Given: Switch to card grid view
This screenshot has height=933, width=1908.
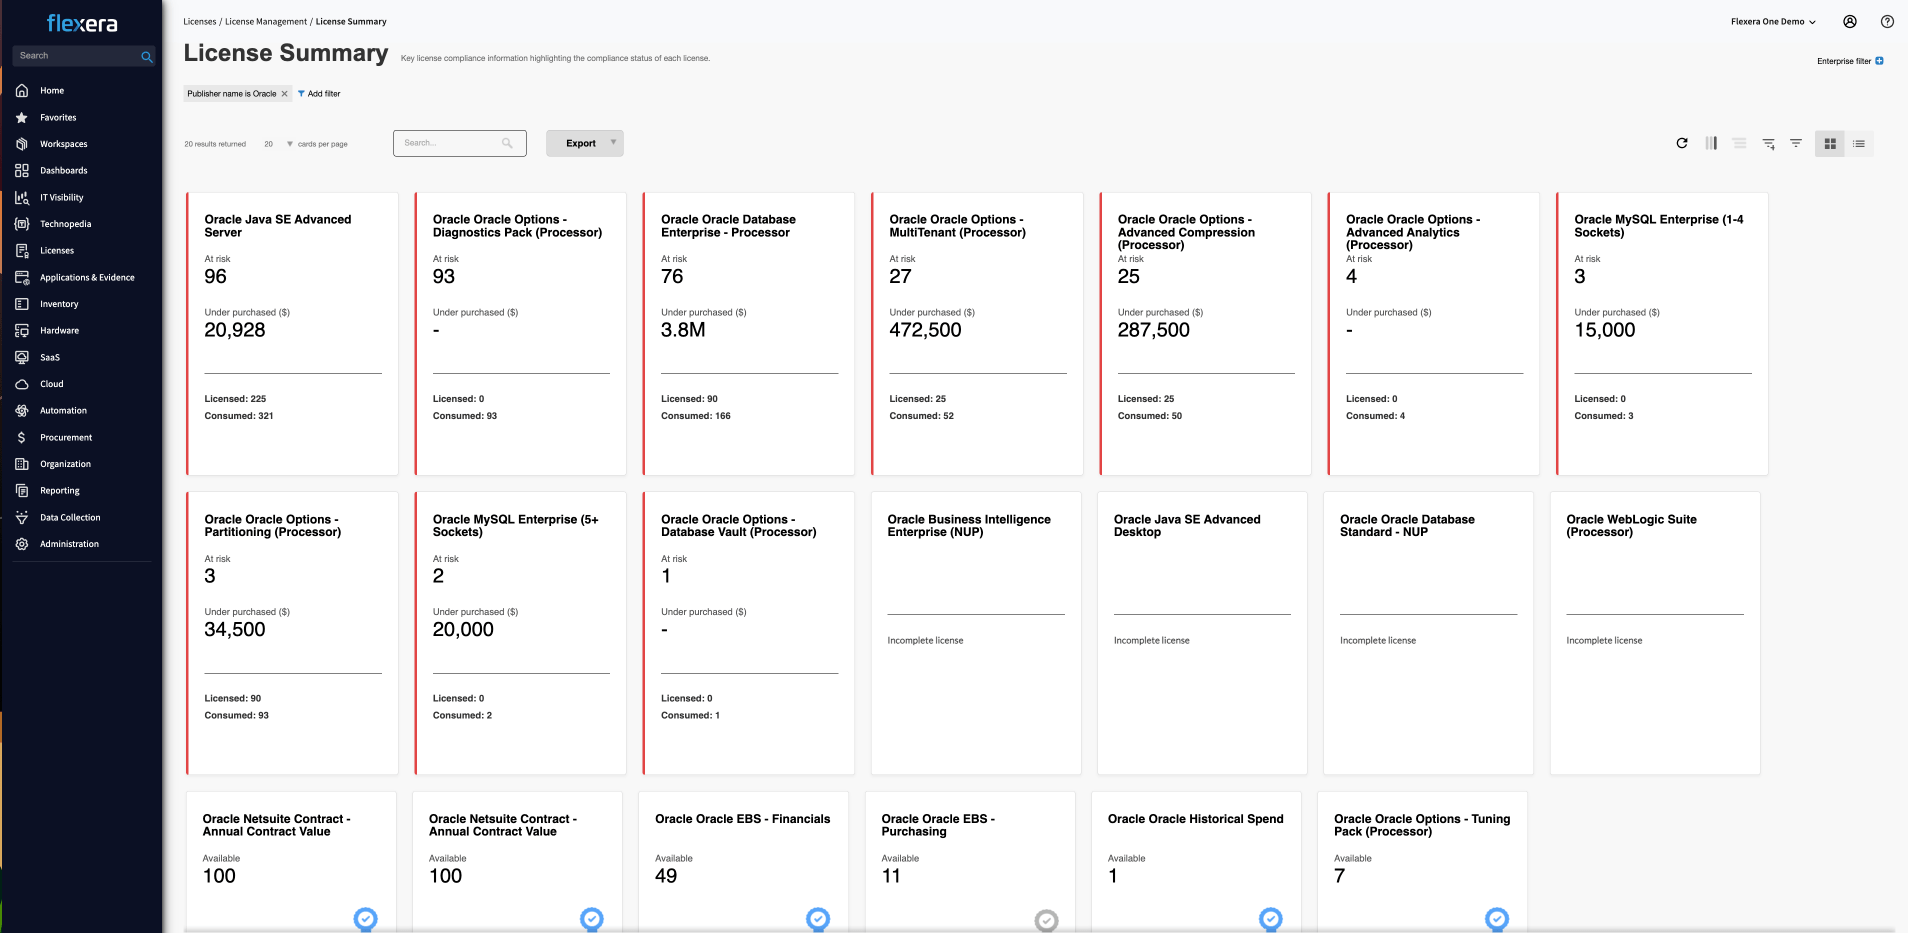Looking at the screenshot, I should (1830, 144).
